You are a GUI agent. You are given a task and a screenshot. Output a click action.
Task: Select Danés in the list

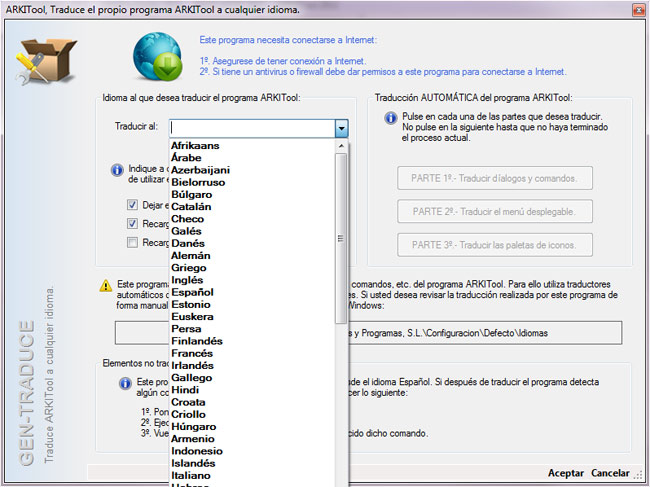pyautogui.click(x=252, y=243)
